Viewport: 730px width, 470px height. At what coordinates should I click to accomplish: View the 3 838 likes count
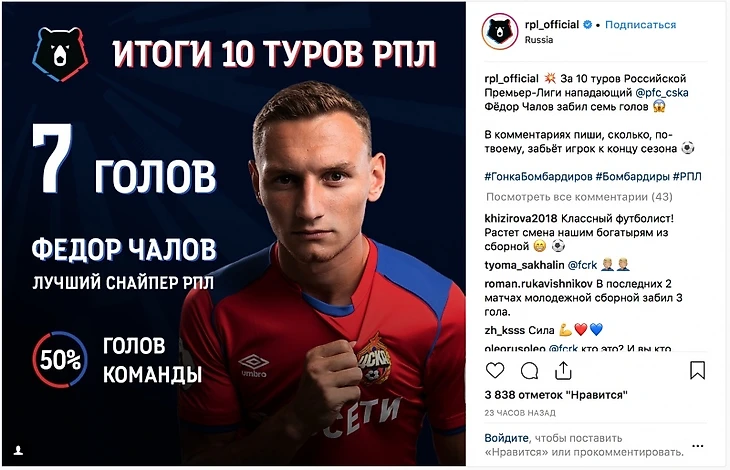pyautogui.click(x=556, y=395)
